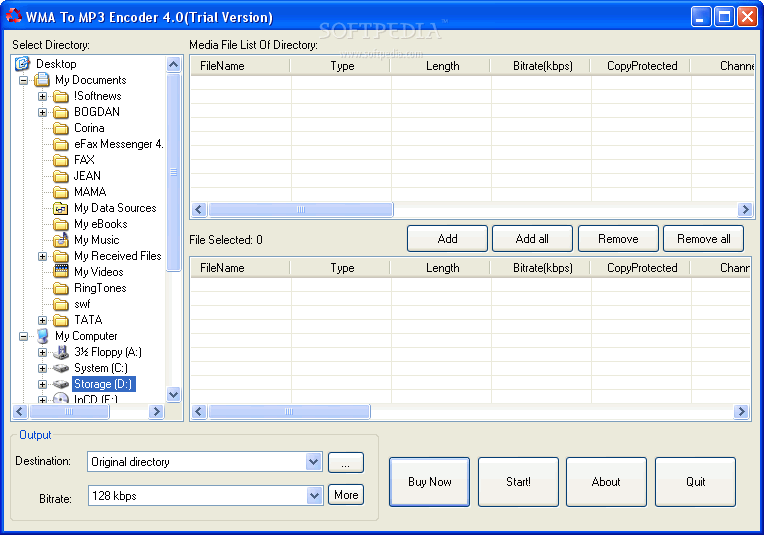Click the application logo in title bar
Viewport: 764px width, 535px height.
click(13, 16)
